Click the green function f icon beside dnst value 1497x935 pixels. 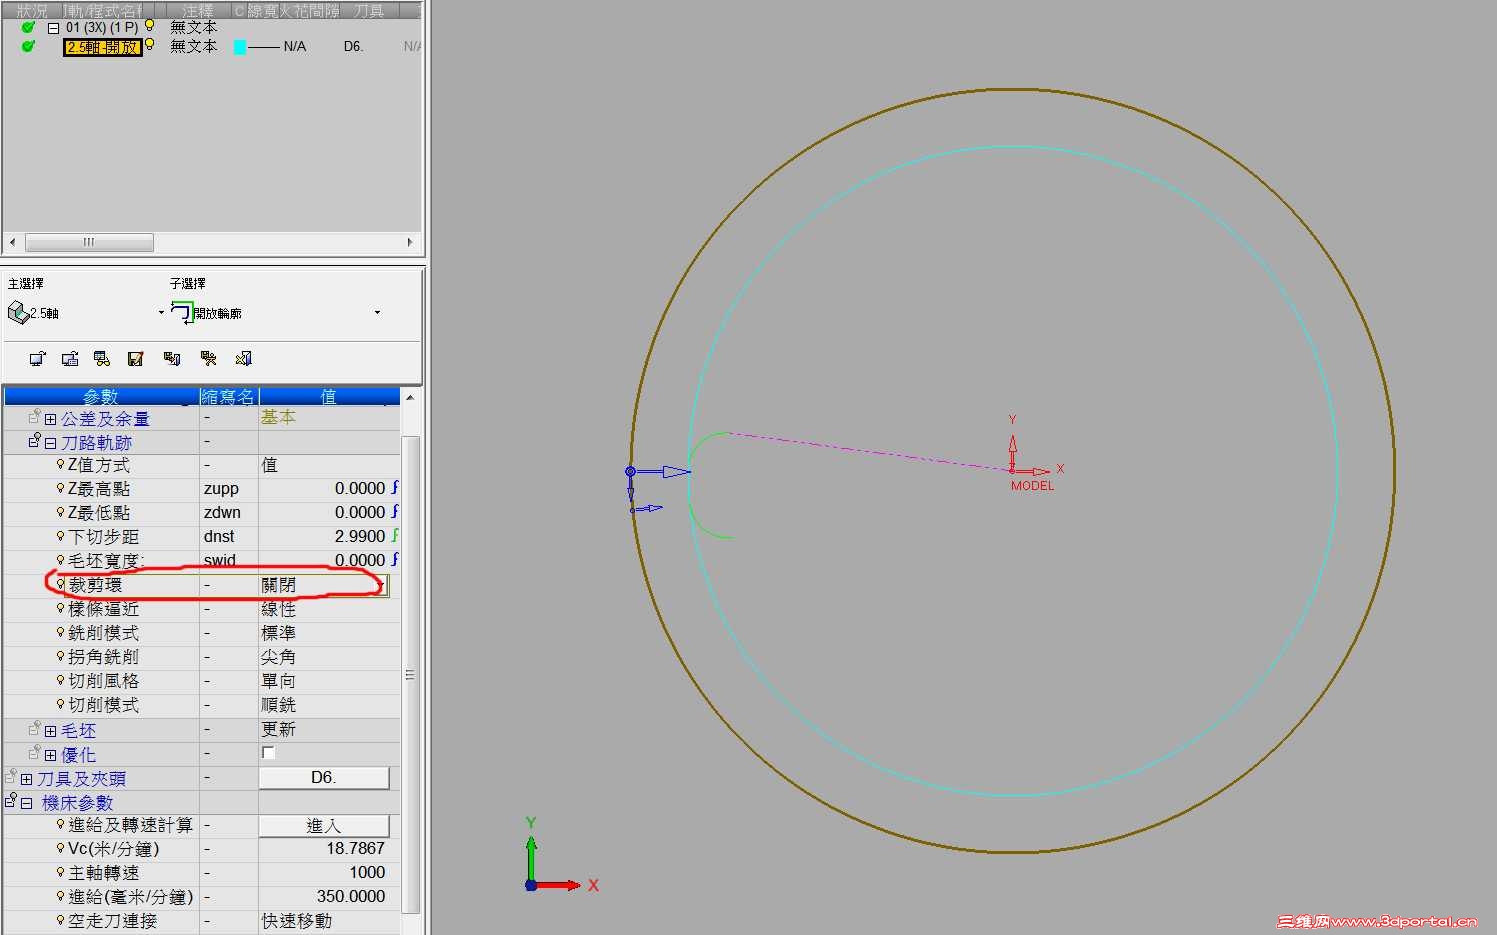[x=395, y=535]
